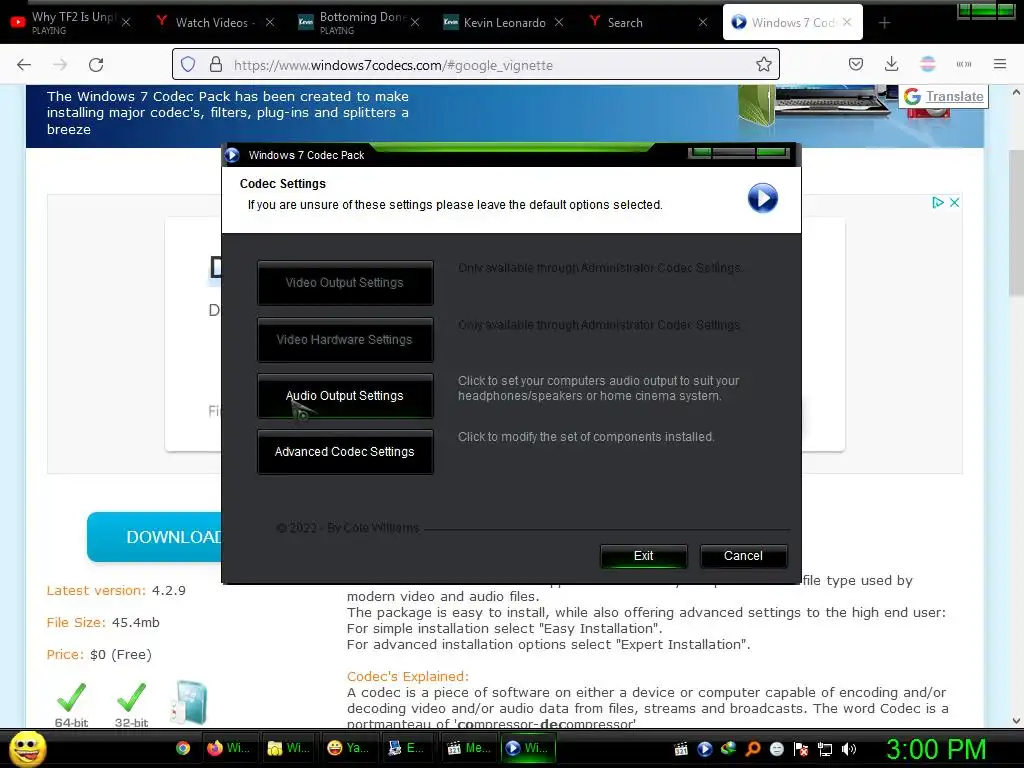This screenshot has height=768, width=1024.
Task: Open the computer 'E...' taskbar item
Action: pyautogui.click(x=406, y=748)
